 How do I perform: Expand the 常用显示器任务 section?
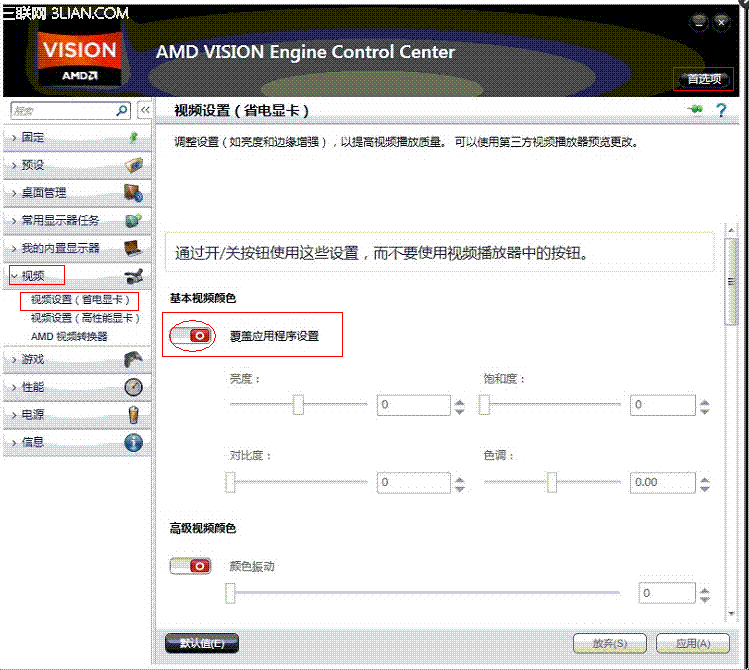[x=76, y=221]
